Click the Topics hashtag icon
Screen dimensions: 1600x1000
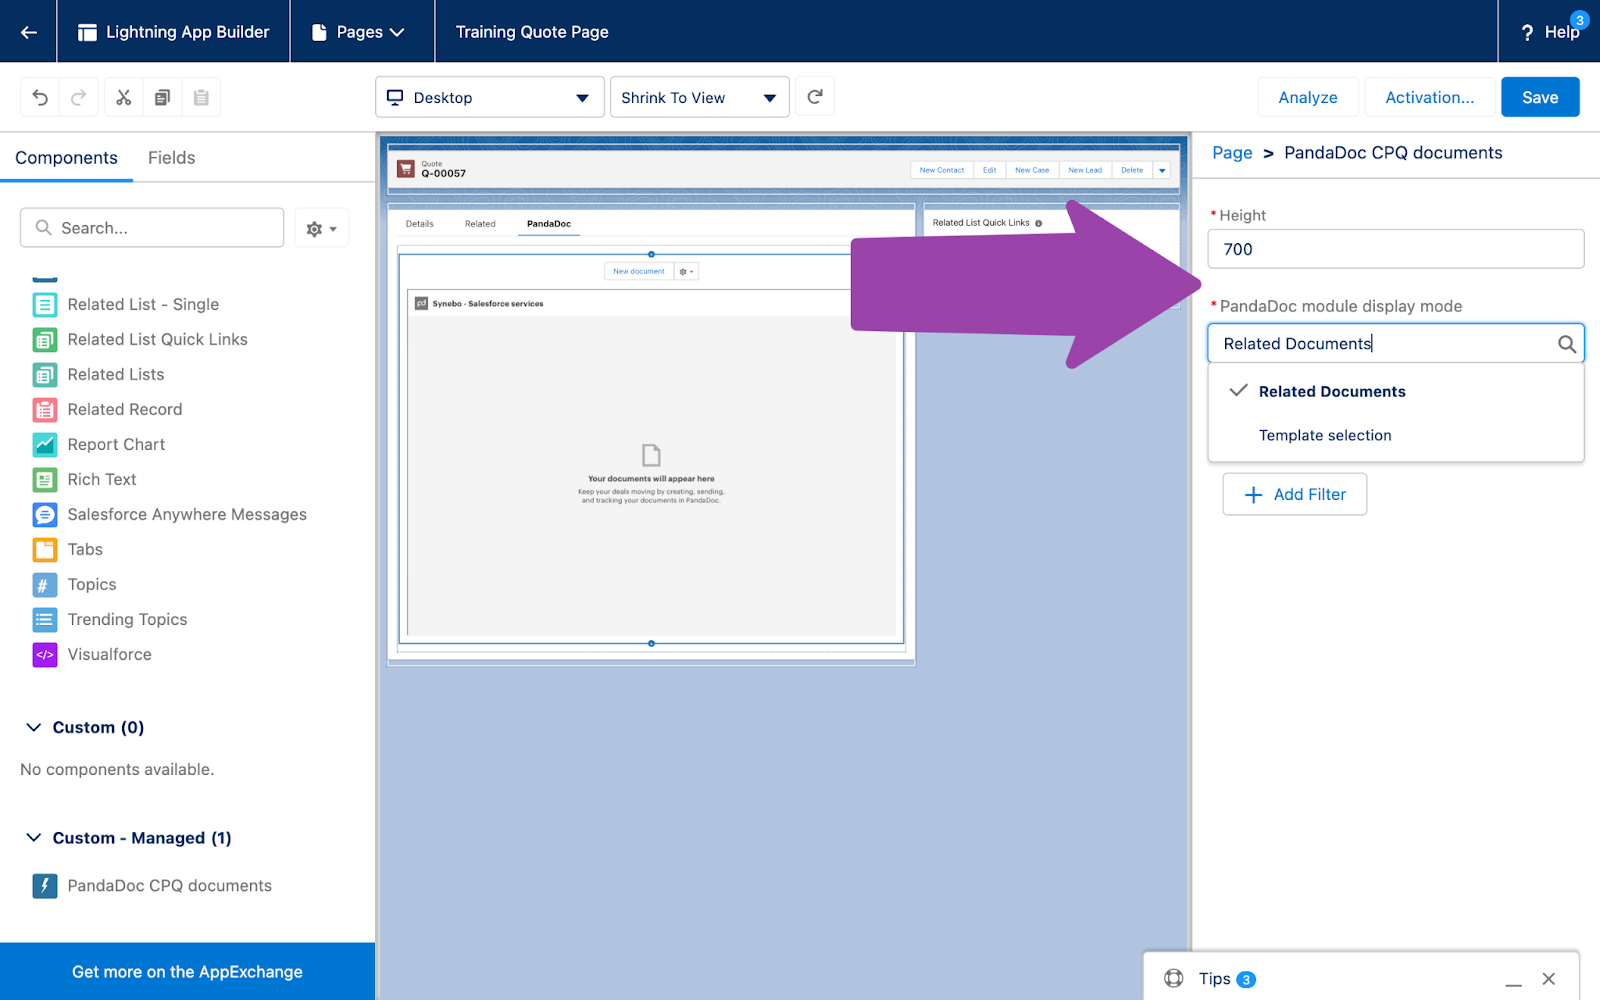(x=45, y=584)
